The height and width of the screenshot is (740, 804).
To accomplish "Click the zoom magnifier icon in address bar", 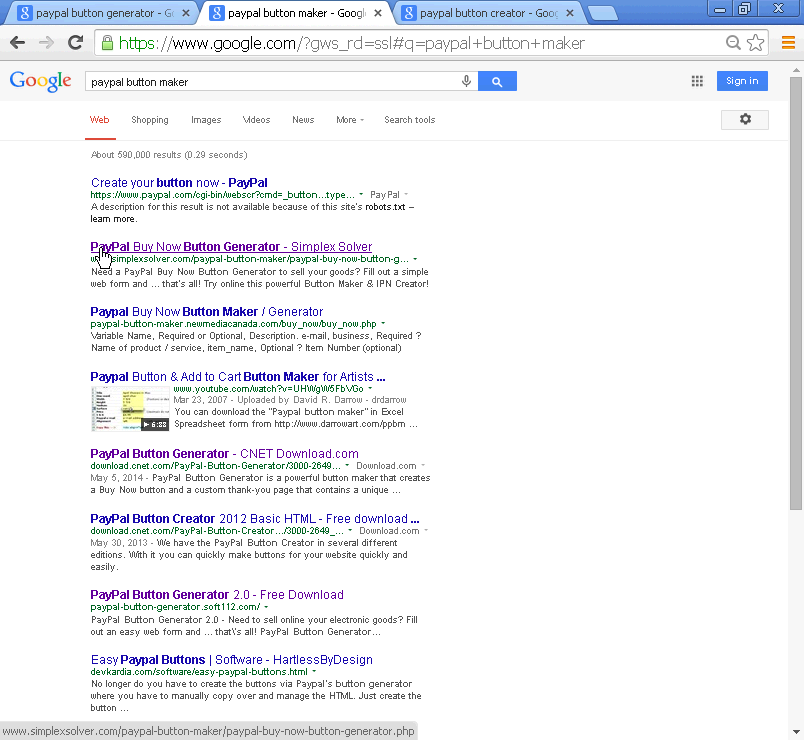I will (733, 43).
